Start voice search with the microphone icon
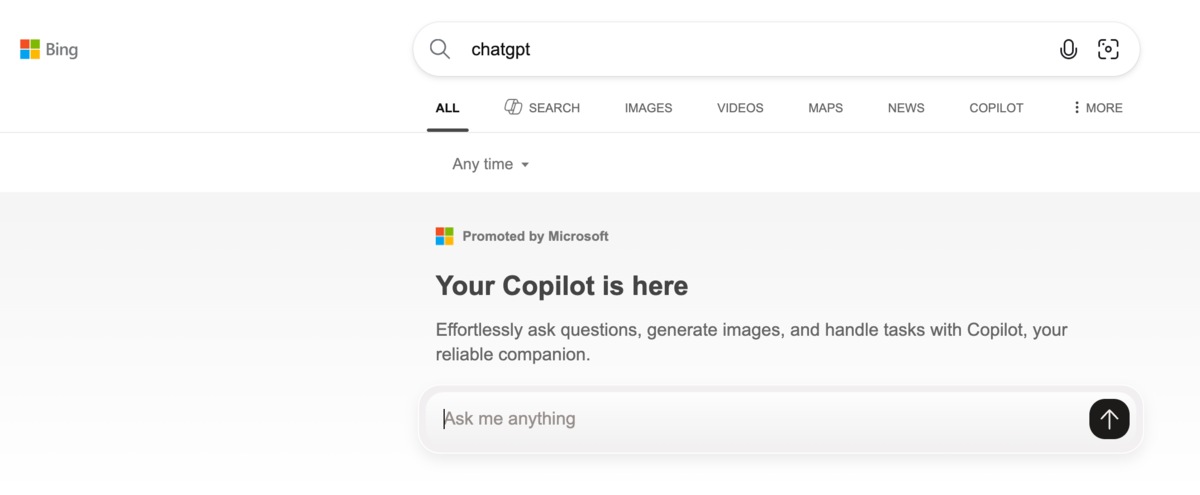 point(1068,49)
